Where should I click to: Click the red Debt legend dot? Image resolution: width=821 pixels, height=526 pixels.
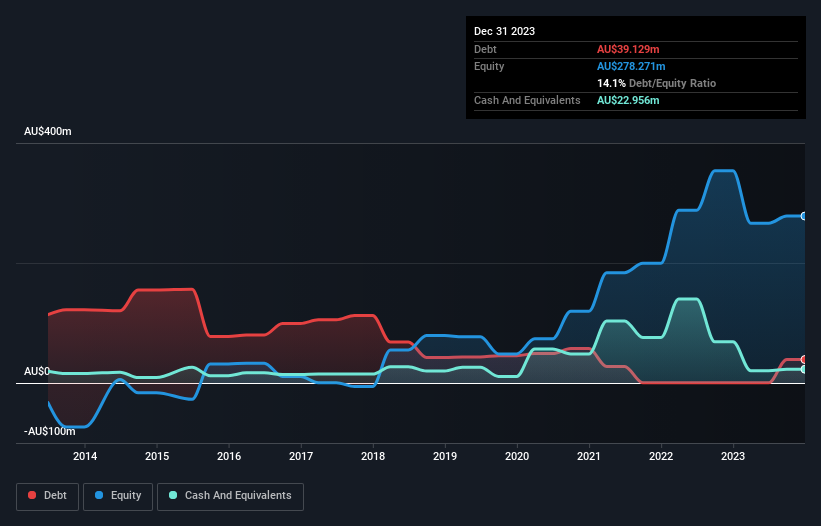[x=32, y=495]
